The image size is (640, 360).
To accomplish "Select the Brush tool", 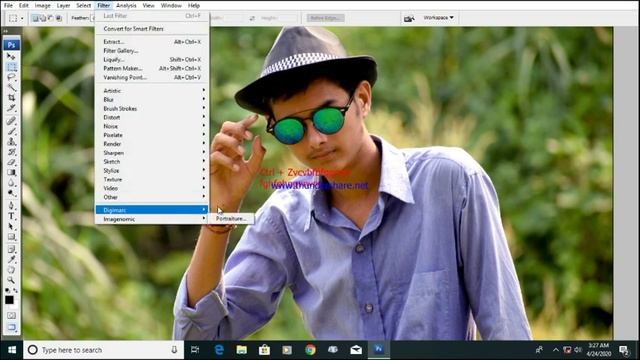I will (11, 131).
